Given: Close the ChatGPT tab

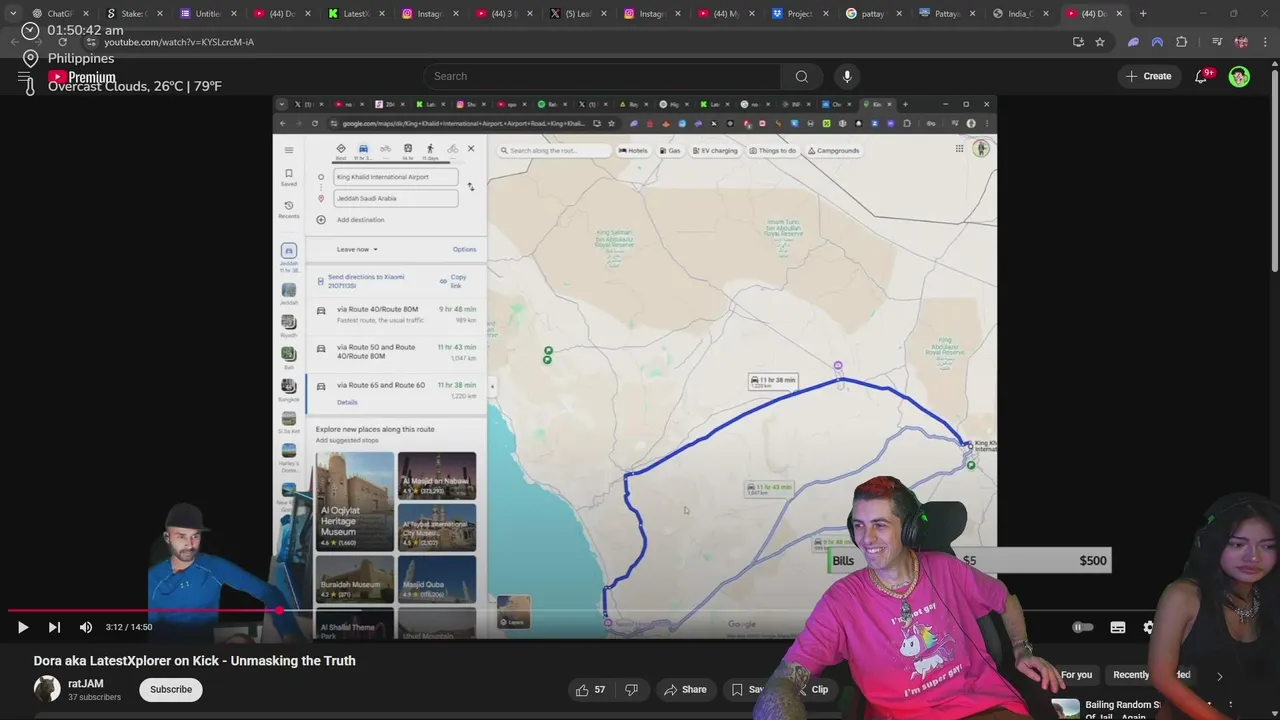Looking at the screenshot, I should (x=86, y=14).
